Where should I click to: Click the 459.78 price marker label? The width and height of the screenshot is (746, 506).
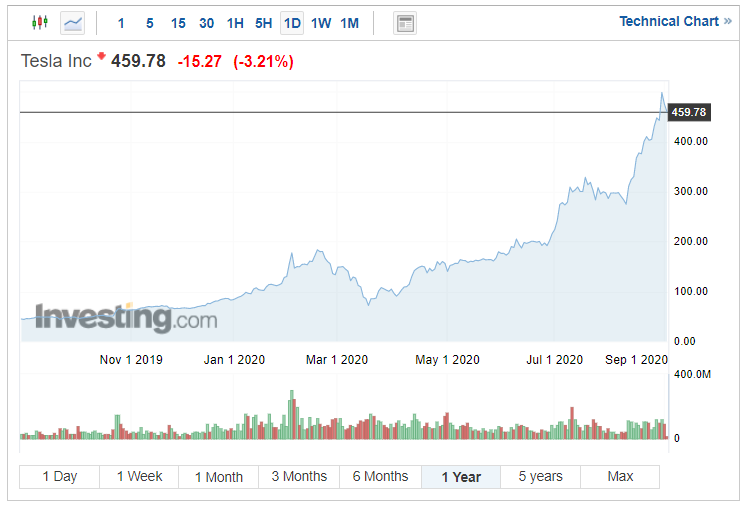[688, 112]
